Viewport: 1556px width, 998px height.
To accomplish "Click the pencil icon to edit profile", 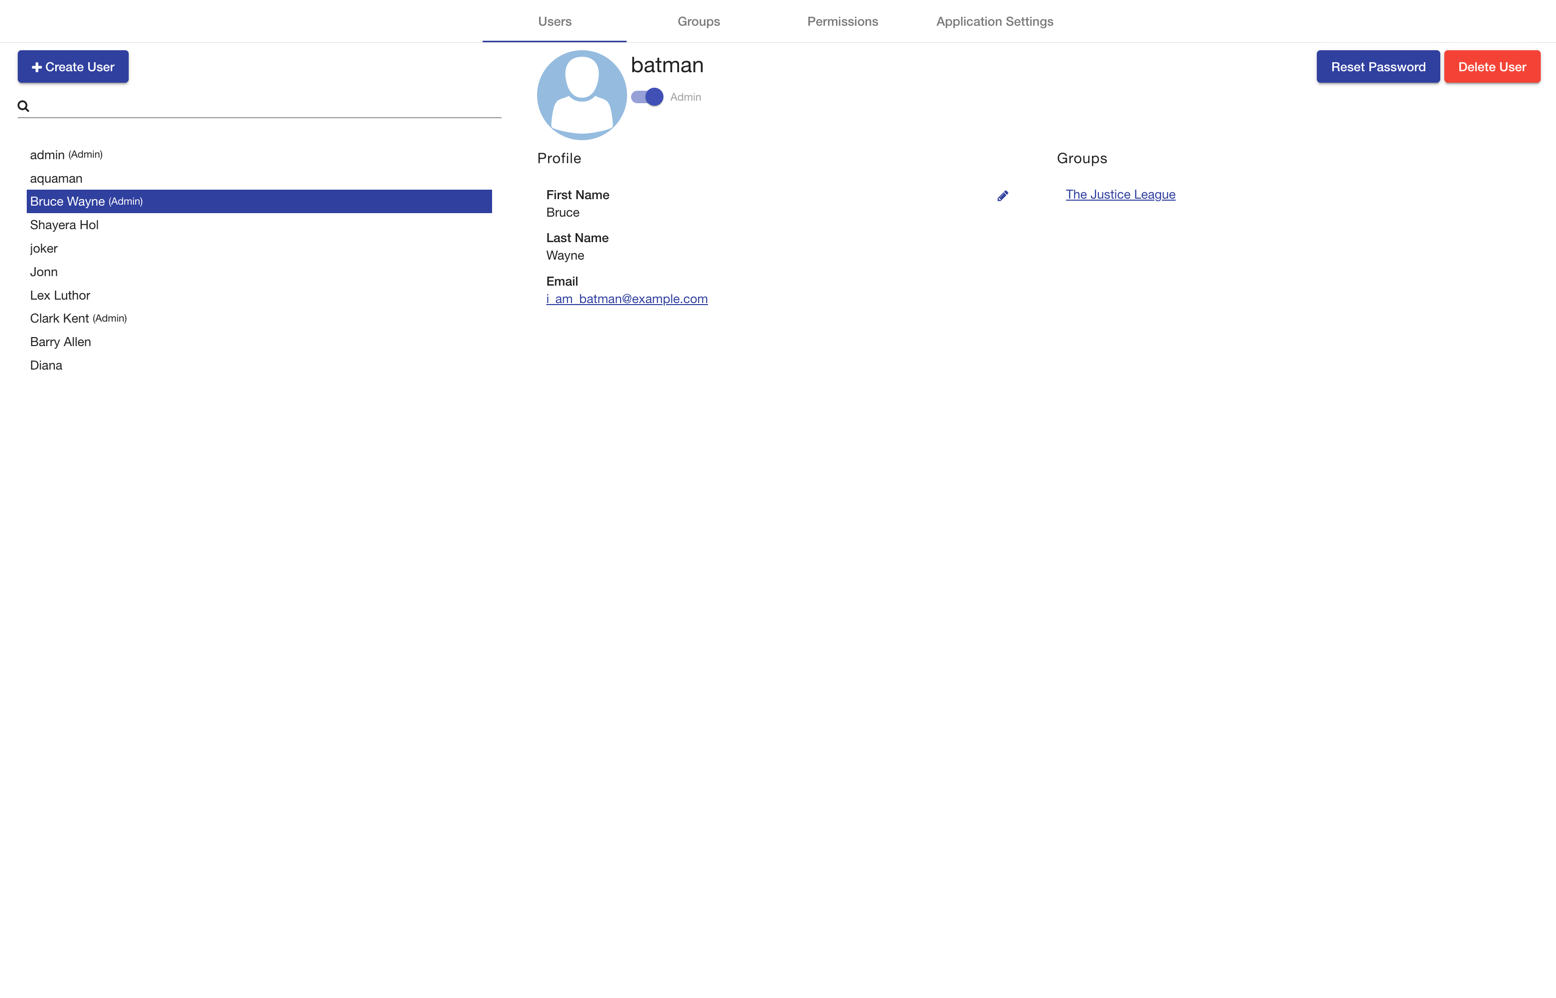I will [x=1003, y=195].
